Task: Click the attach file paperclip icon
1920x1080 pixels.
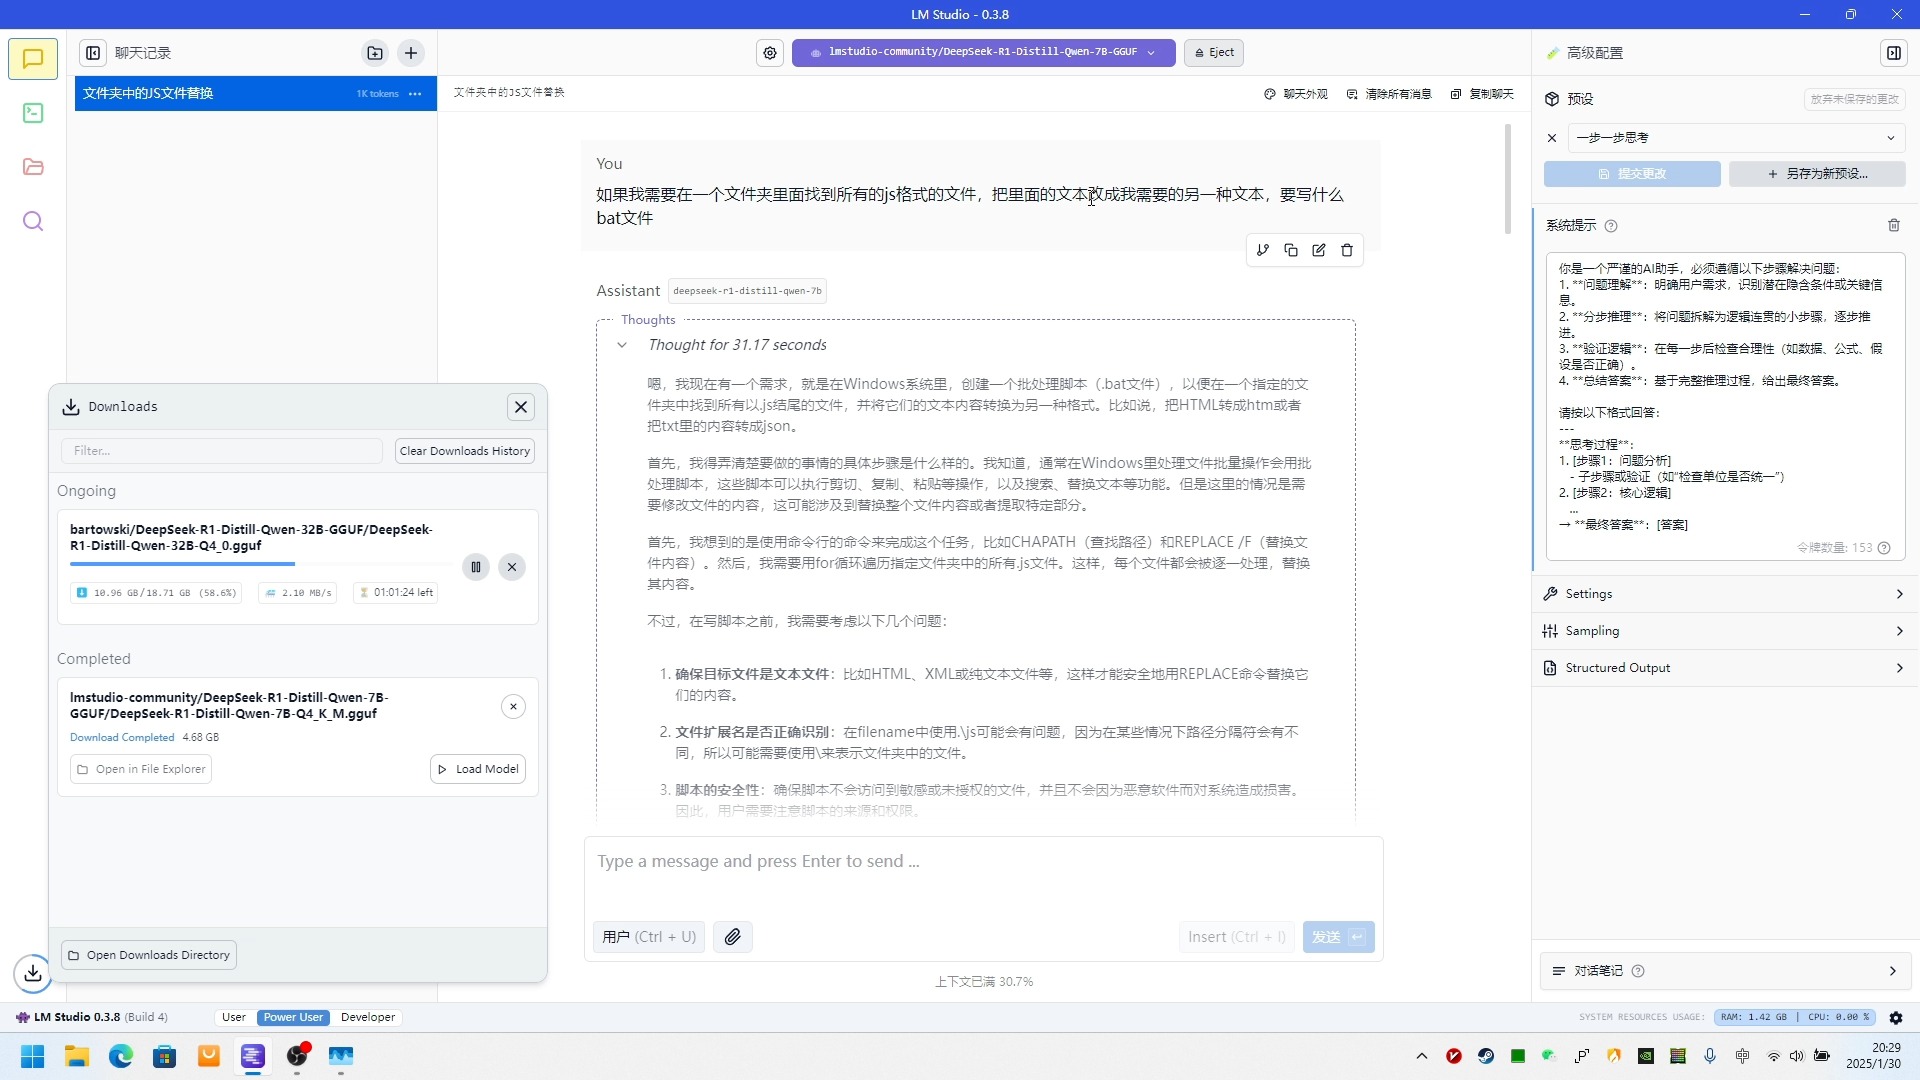Action: (x=733, y=937)
